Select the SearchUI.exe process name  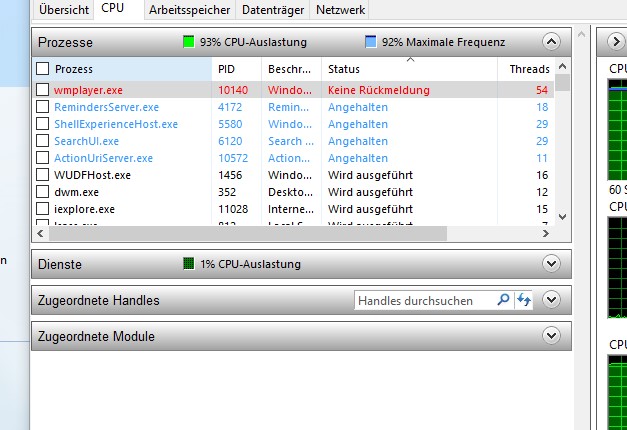(86, 141)
